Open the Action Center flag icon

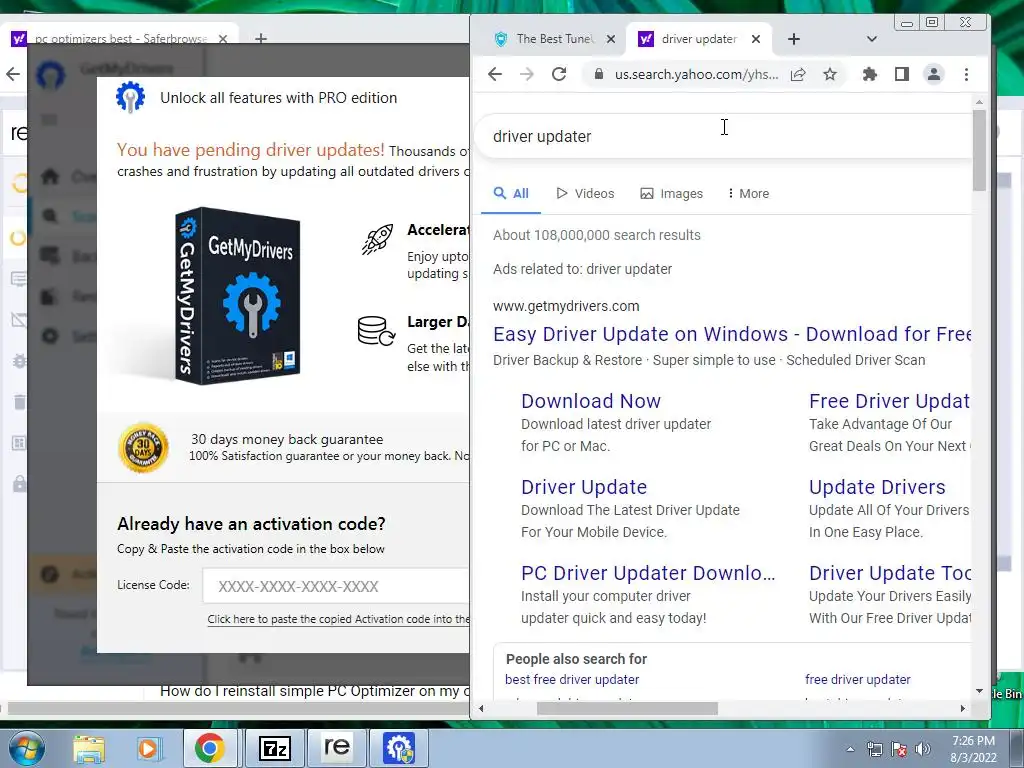(899, 749)
